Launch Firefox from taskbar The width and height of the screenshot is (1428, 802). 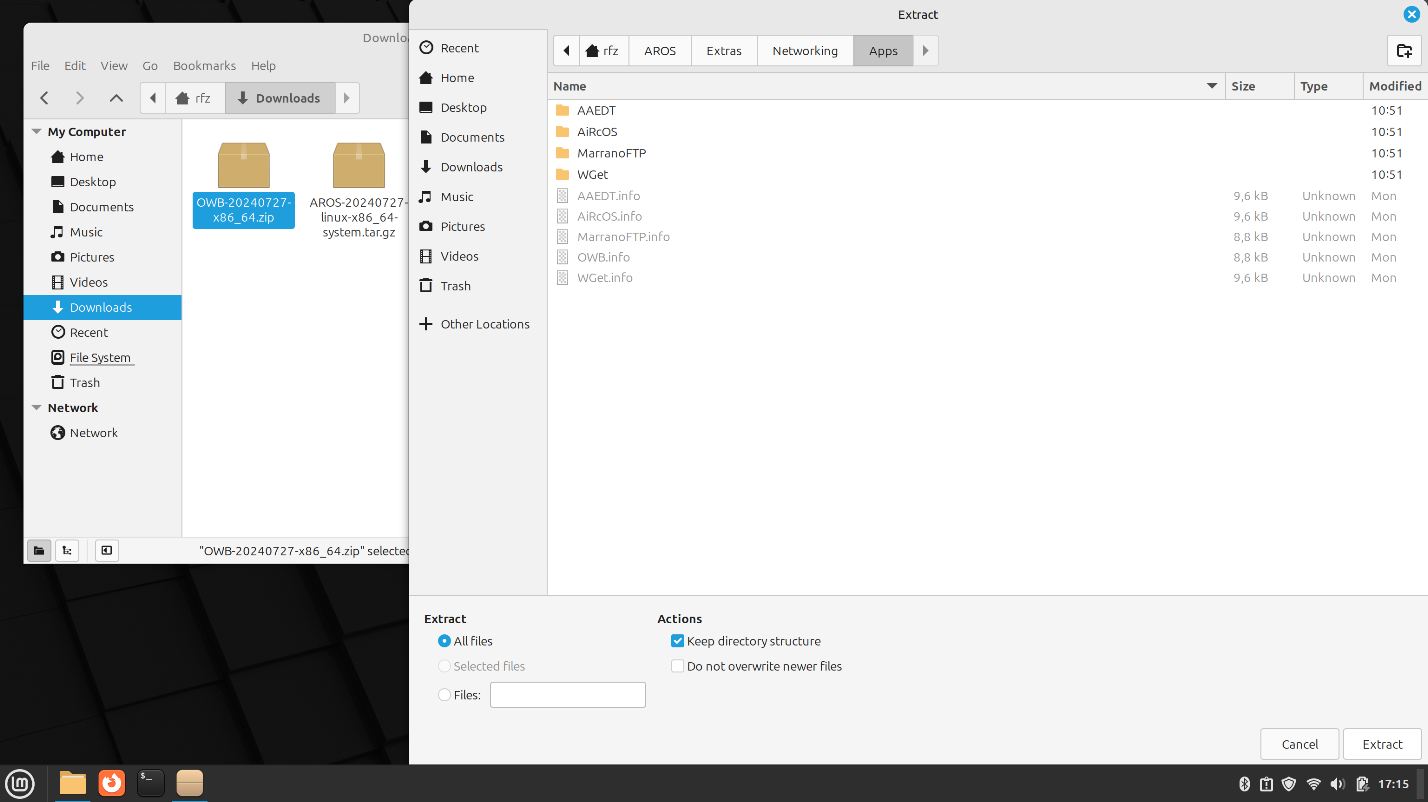click(x=112, y=782)
